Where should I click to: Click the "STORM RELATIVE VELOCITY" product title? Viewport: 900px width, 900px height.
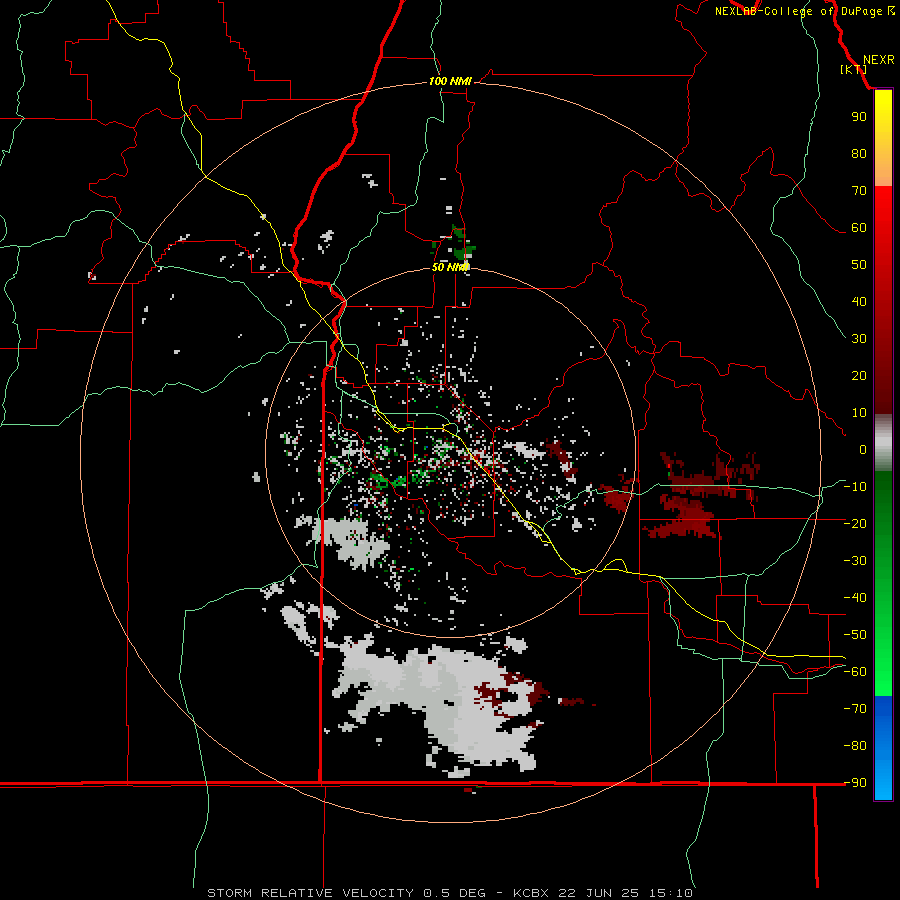[310, 893]
